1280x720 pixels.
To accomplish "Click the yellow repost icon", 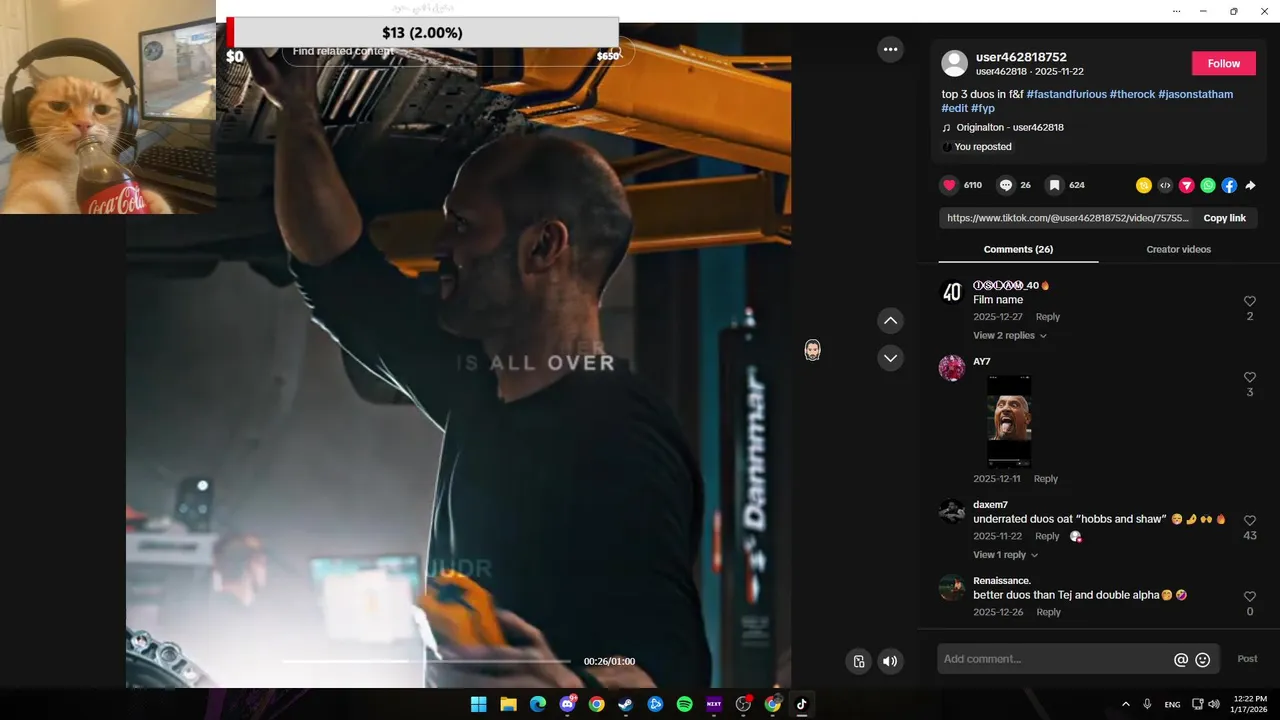I will pyautogui.click(x=1144, y=185).
